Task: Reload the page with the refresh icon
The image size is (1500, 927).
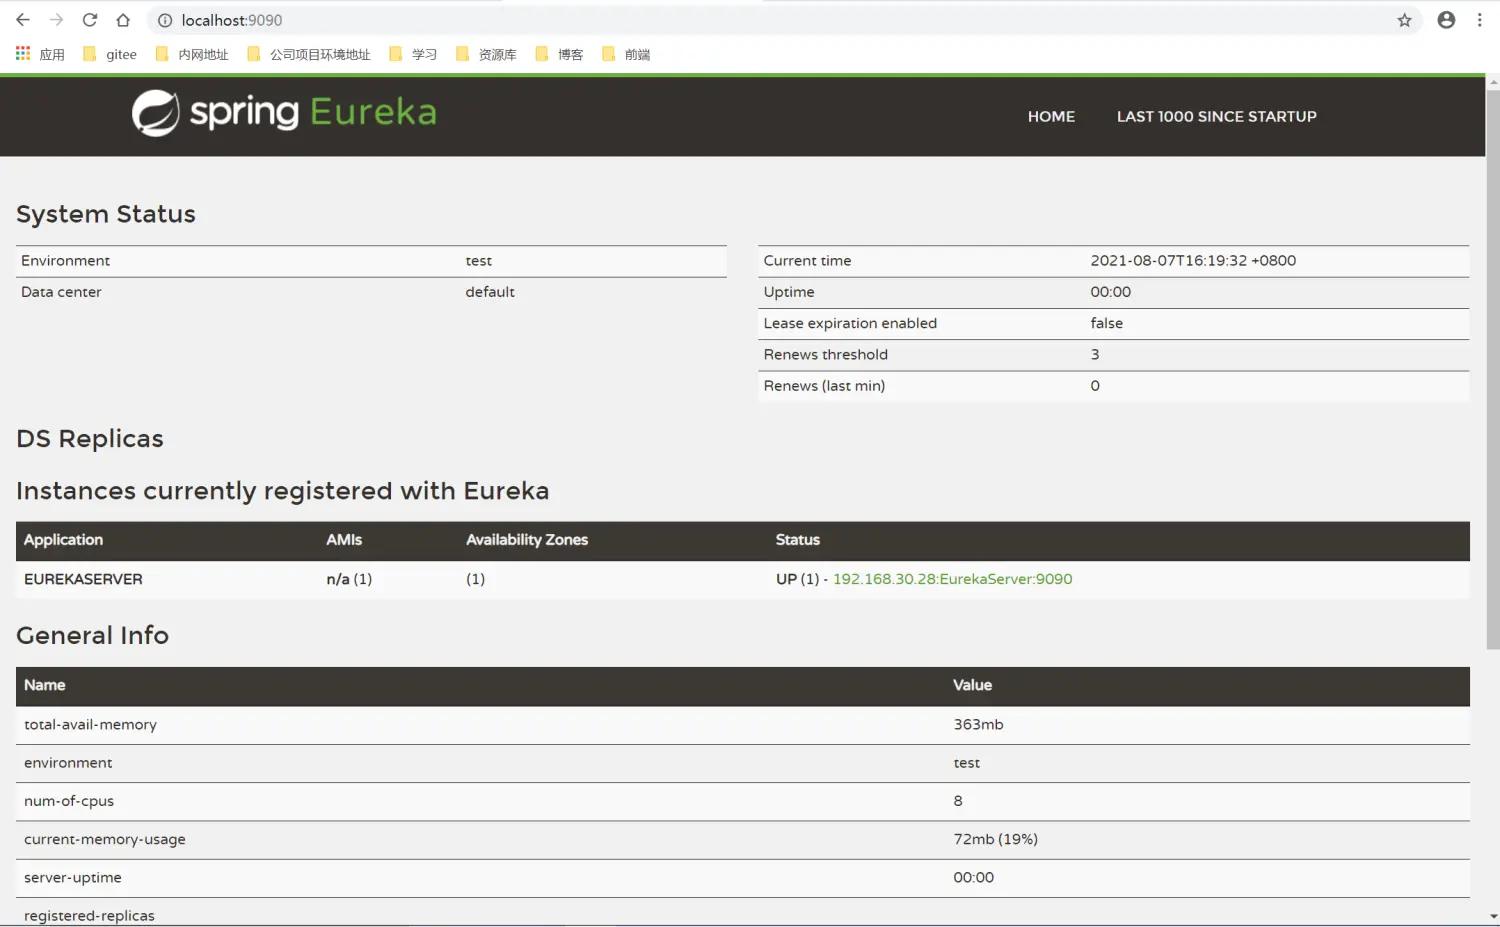Action: [90, 20]
